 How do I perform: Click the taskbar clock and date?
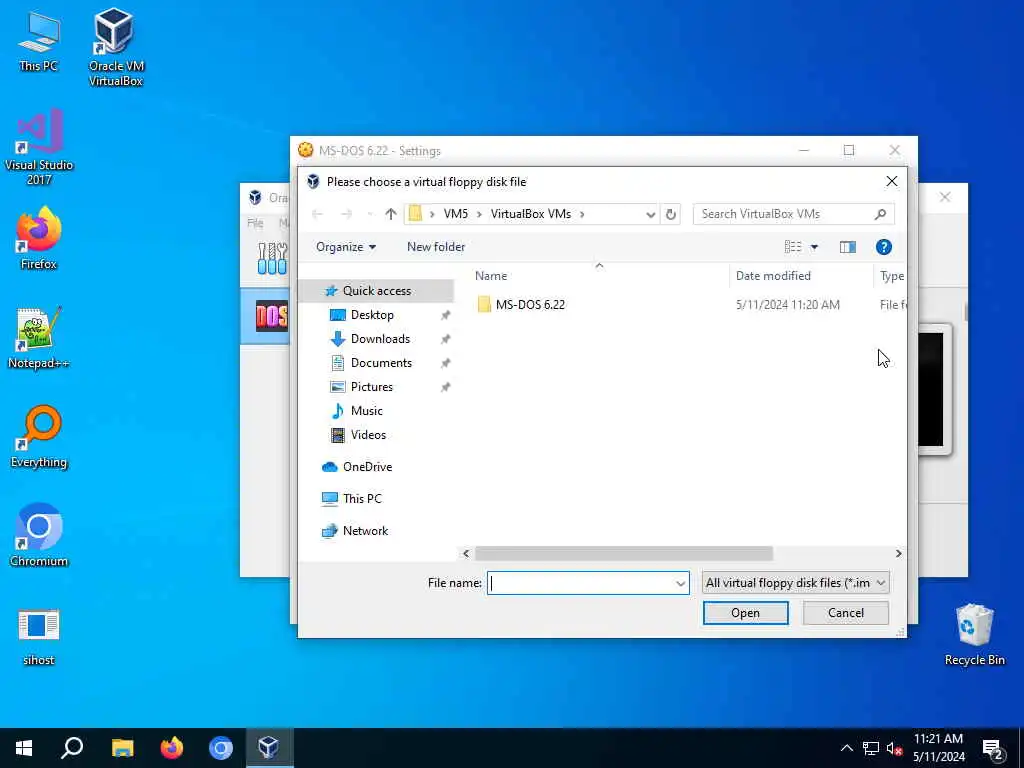[x=938, y=748]
